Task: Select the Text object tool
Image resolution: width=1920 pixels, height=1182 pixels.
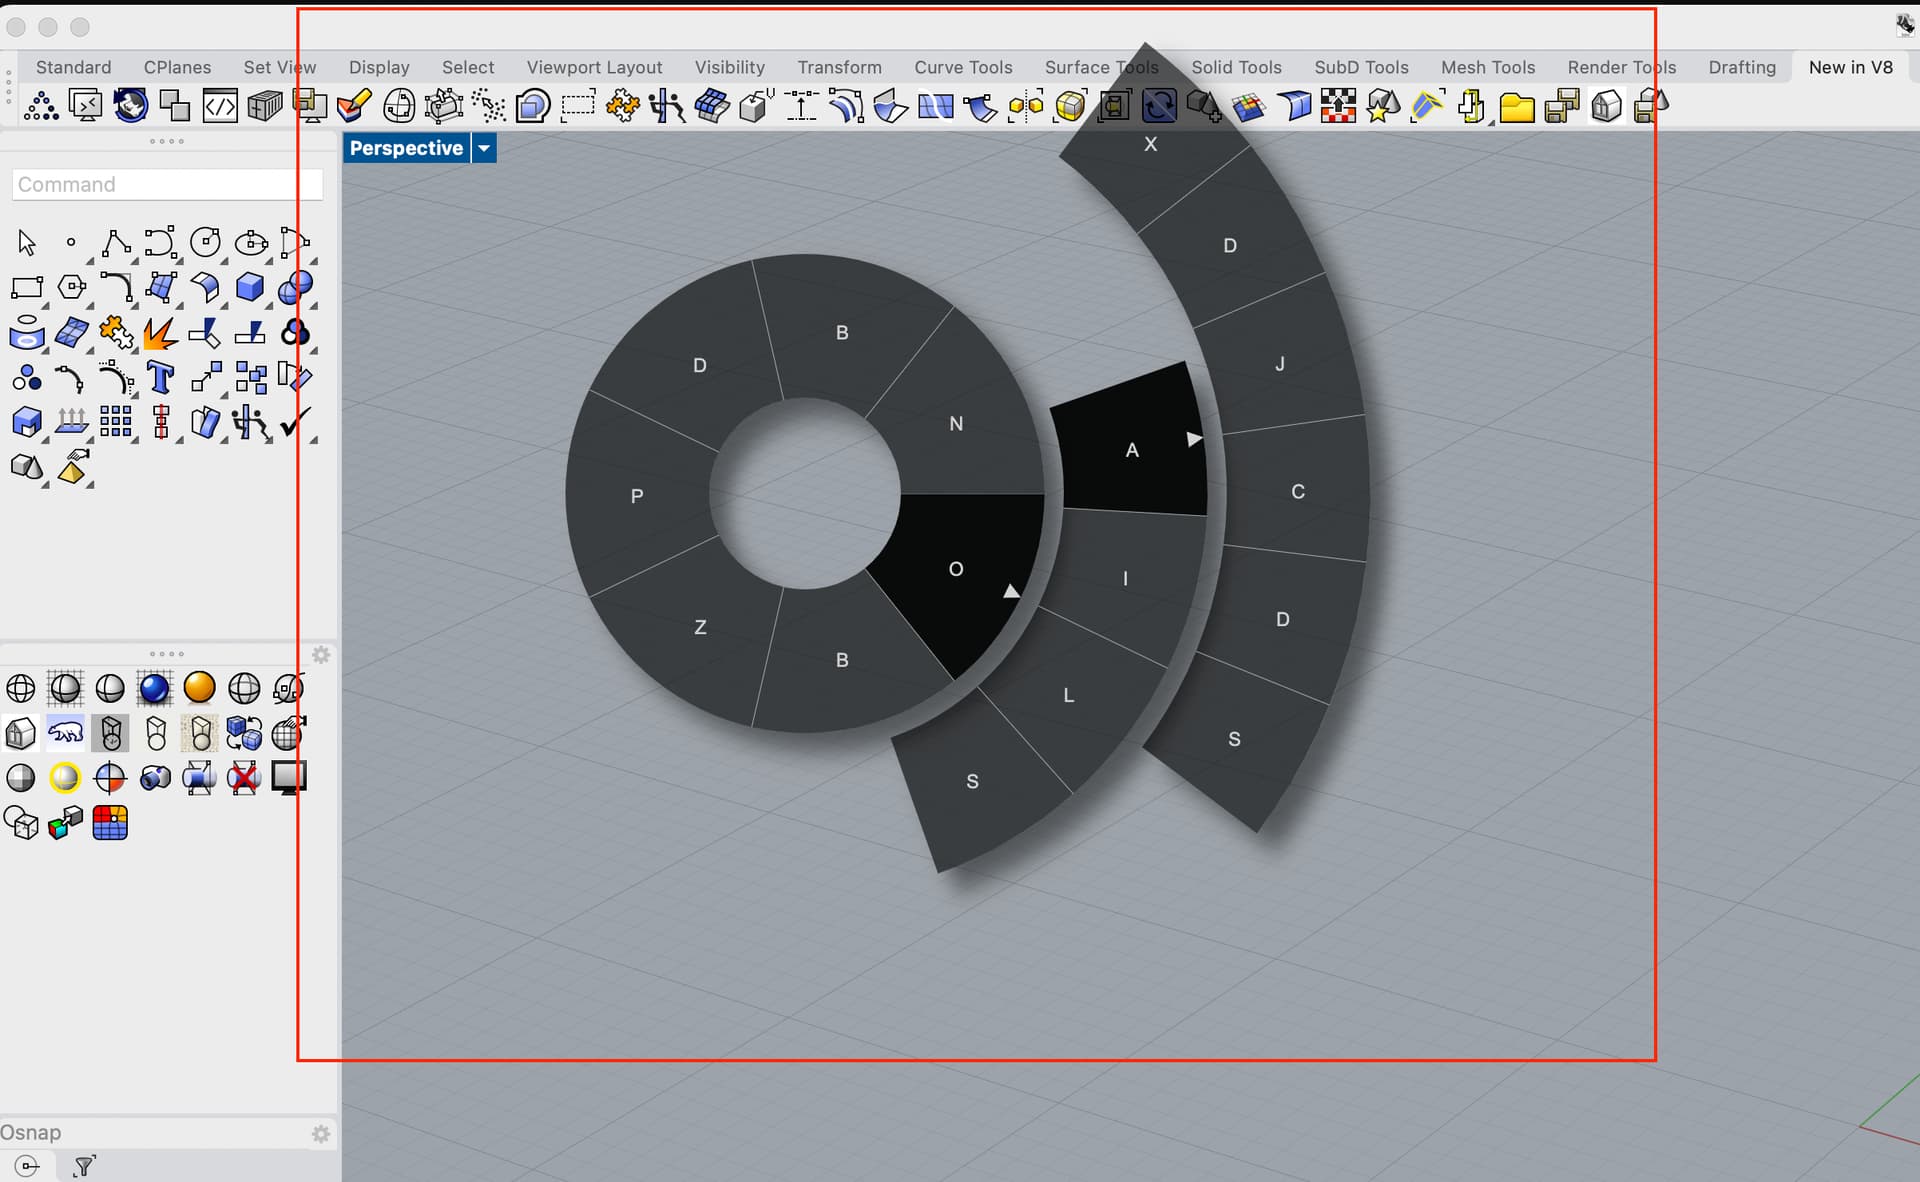Action: (x=159, y=378)
